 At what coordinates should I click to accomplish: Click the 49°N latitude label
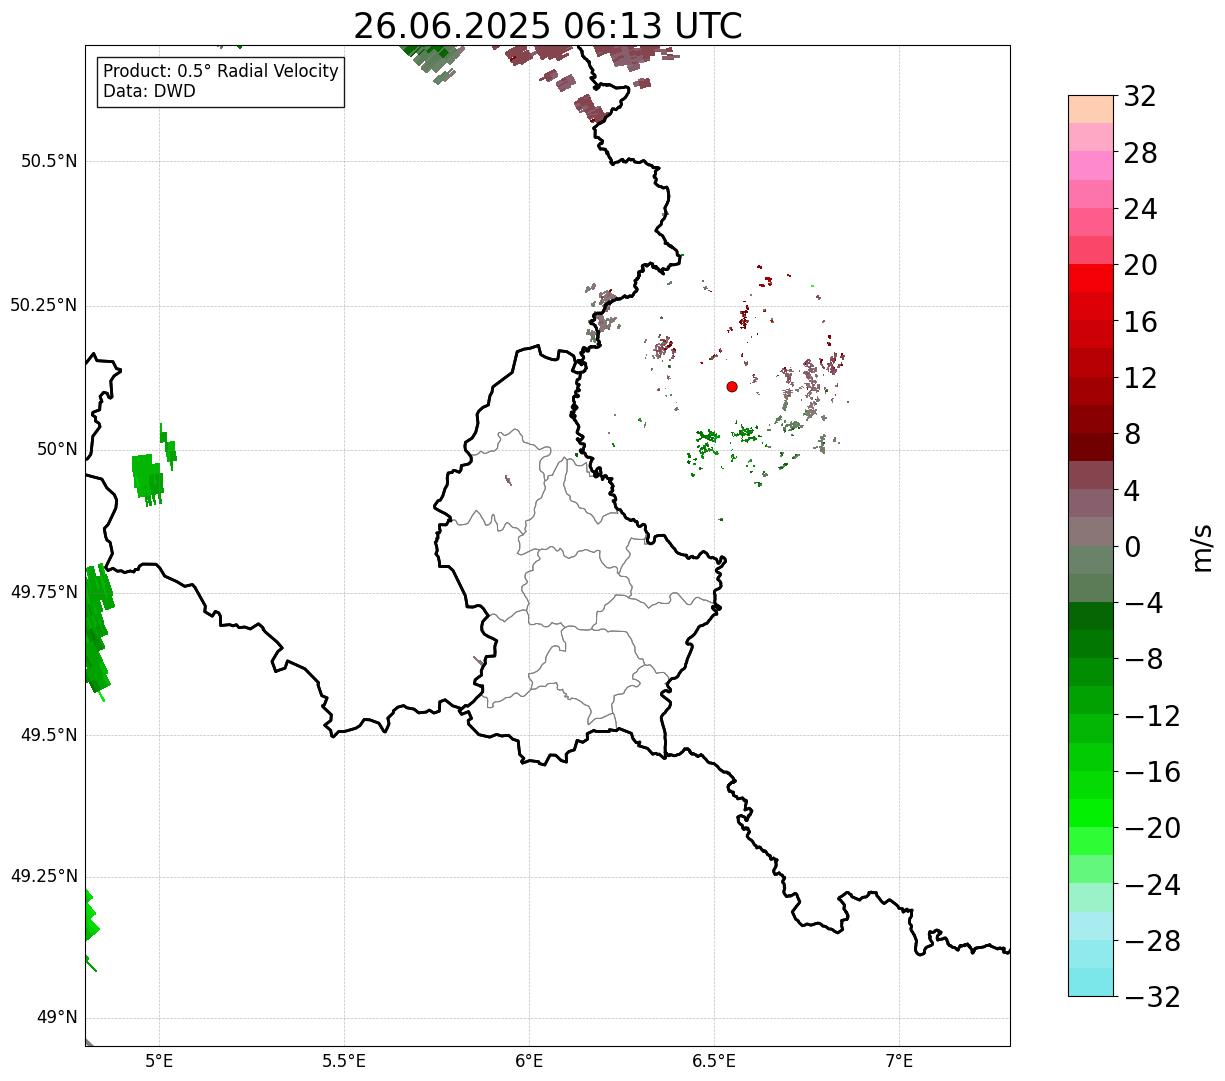[57, 1018]
